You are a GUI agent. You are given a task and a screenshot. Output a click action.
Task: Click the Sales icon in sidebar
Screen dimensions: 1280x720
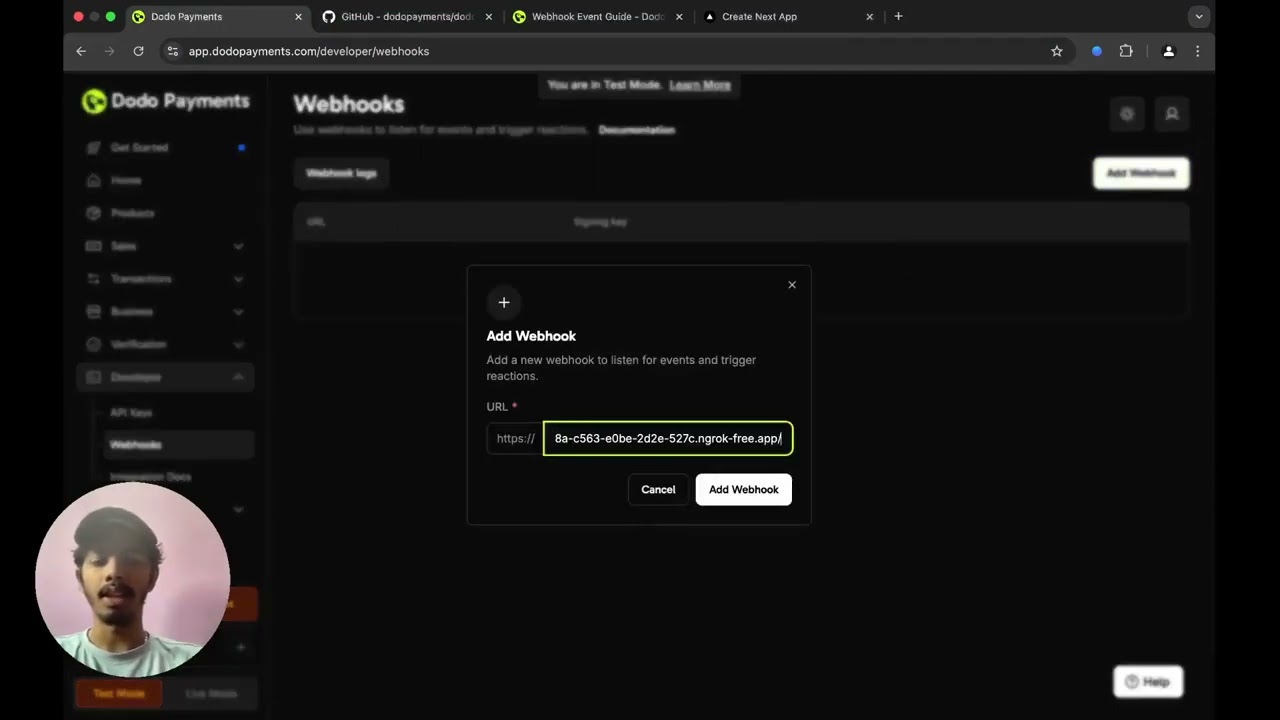pos(93,246)
